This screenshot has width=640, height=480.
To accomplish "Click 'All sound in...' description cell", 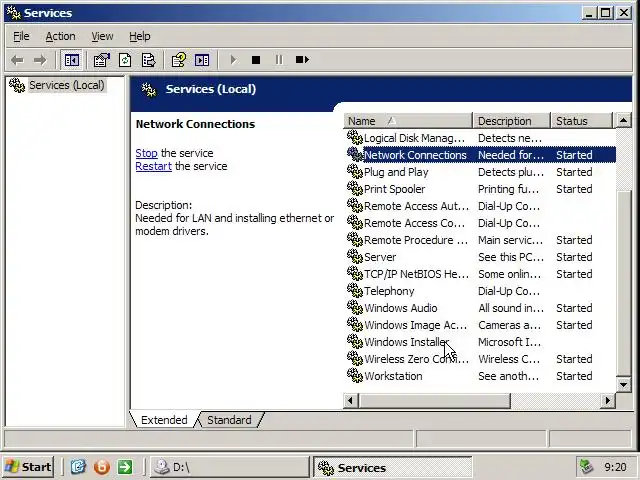I will 511,308.
